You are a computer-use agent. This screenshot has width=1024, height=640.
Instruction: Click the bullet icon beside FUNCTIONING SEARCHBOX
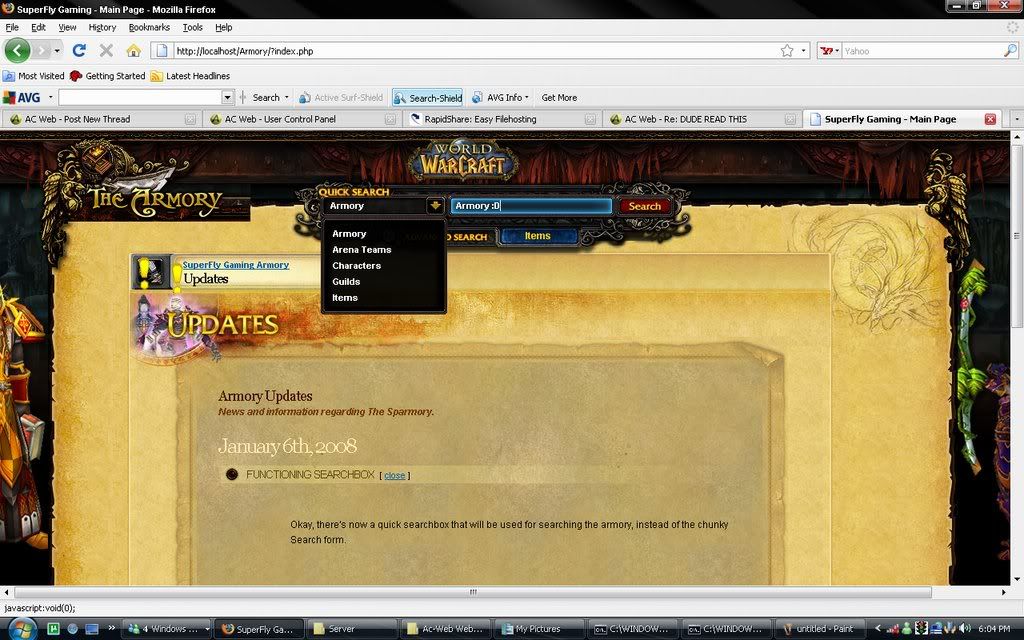pos(231,474)
